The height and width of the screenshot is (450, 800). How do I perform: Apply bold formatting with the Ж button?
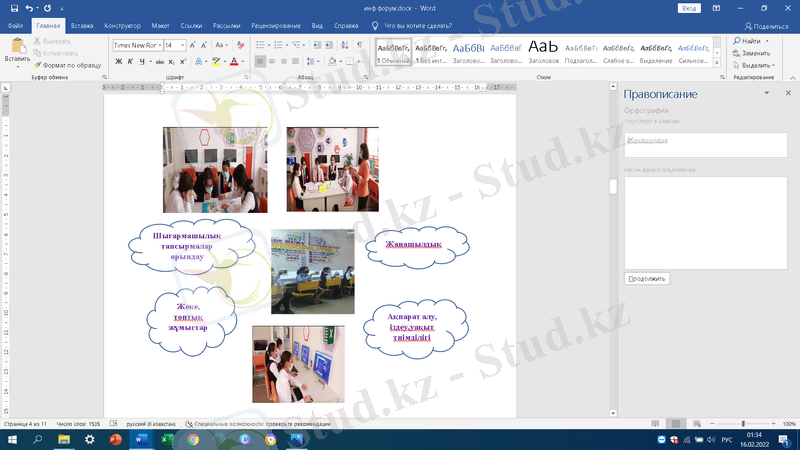(117, 61)
